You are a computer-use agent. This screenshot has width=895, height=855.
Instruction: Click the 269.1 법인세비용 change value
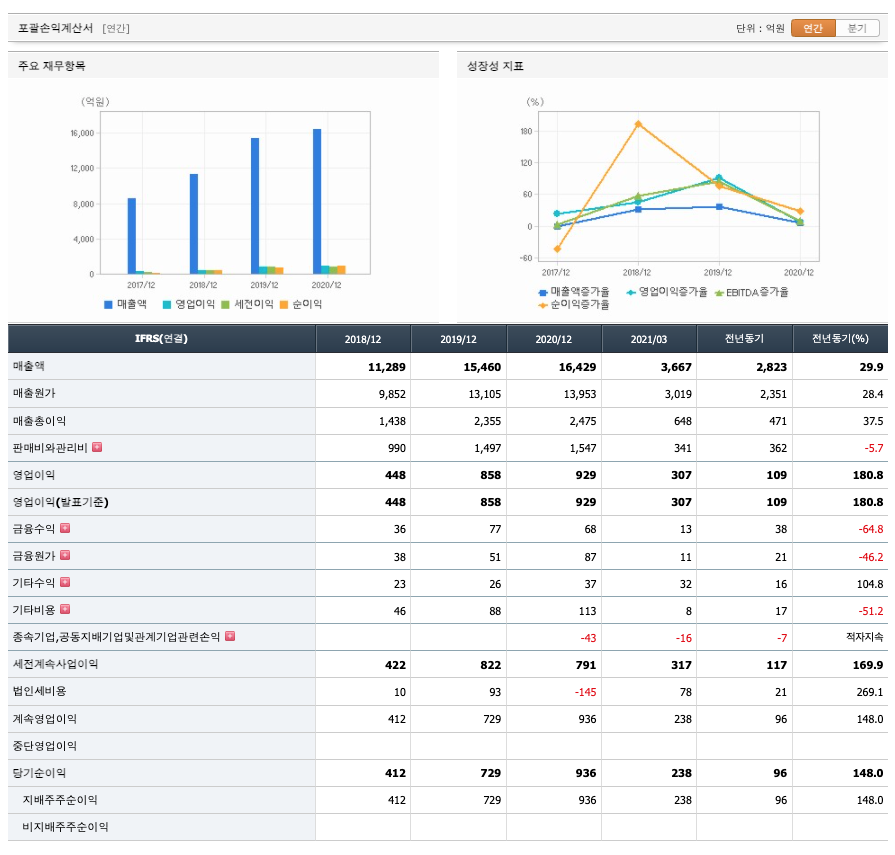click(x=869, y=692)
